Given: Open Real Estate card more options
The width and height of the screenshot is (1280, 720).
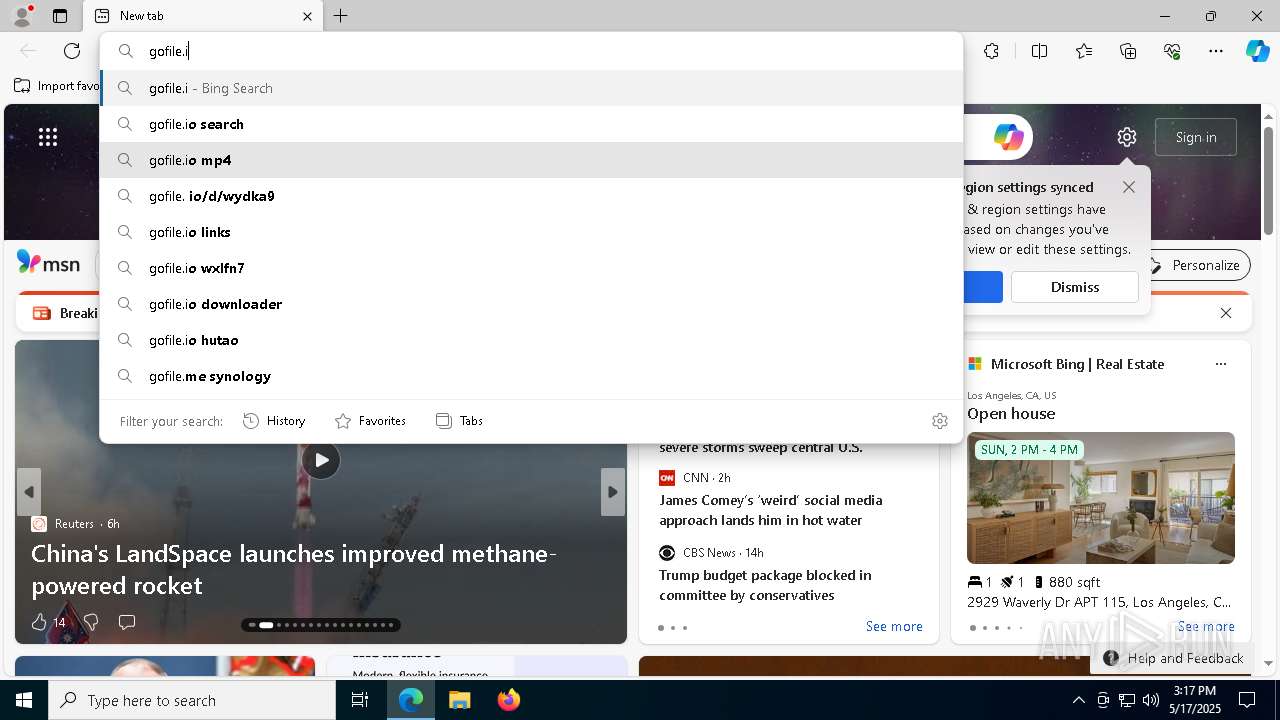Looking at the screenshot, I should click(x=1221, y=364).
